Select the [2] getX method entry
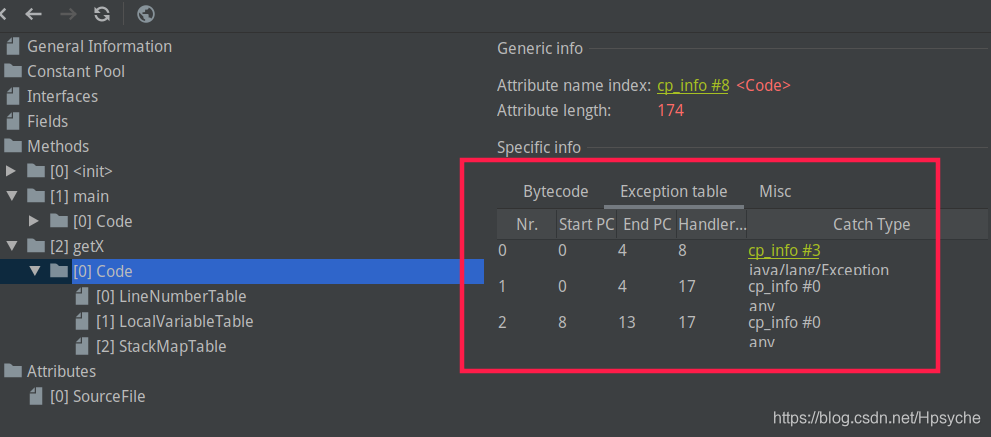991x437 pixels. 77,246
